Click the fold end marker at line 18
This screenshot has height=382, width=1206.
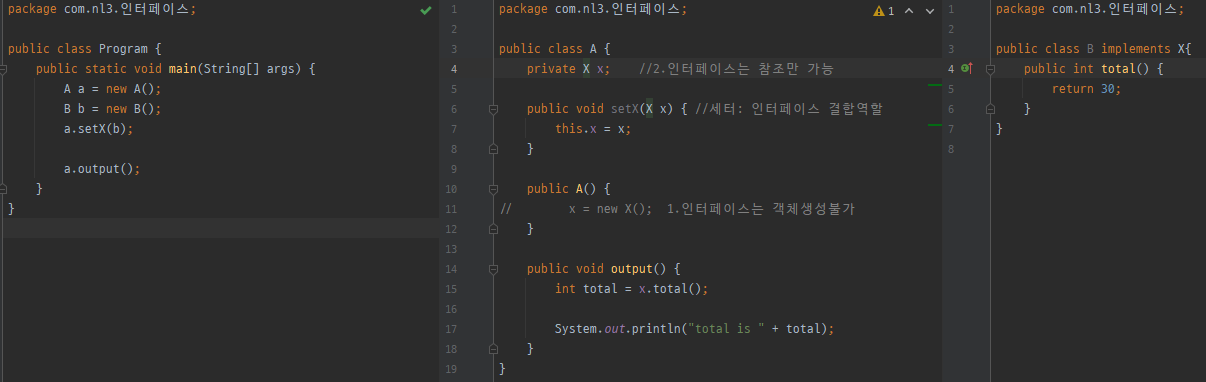pos(493,348)
